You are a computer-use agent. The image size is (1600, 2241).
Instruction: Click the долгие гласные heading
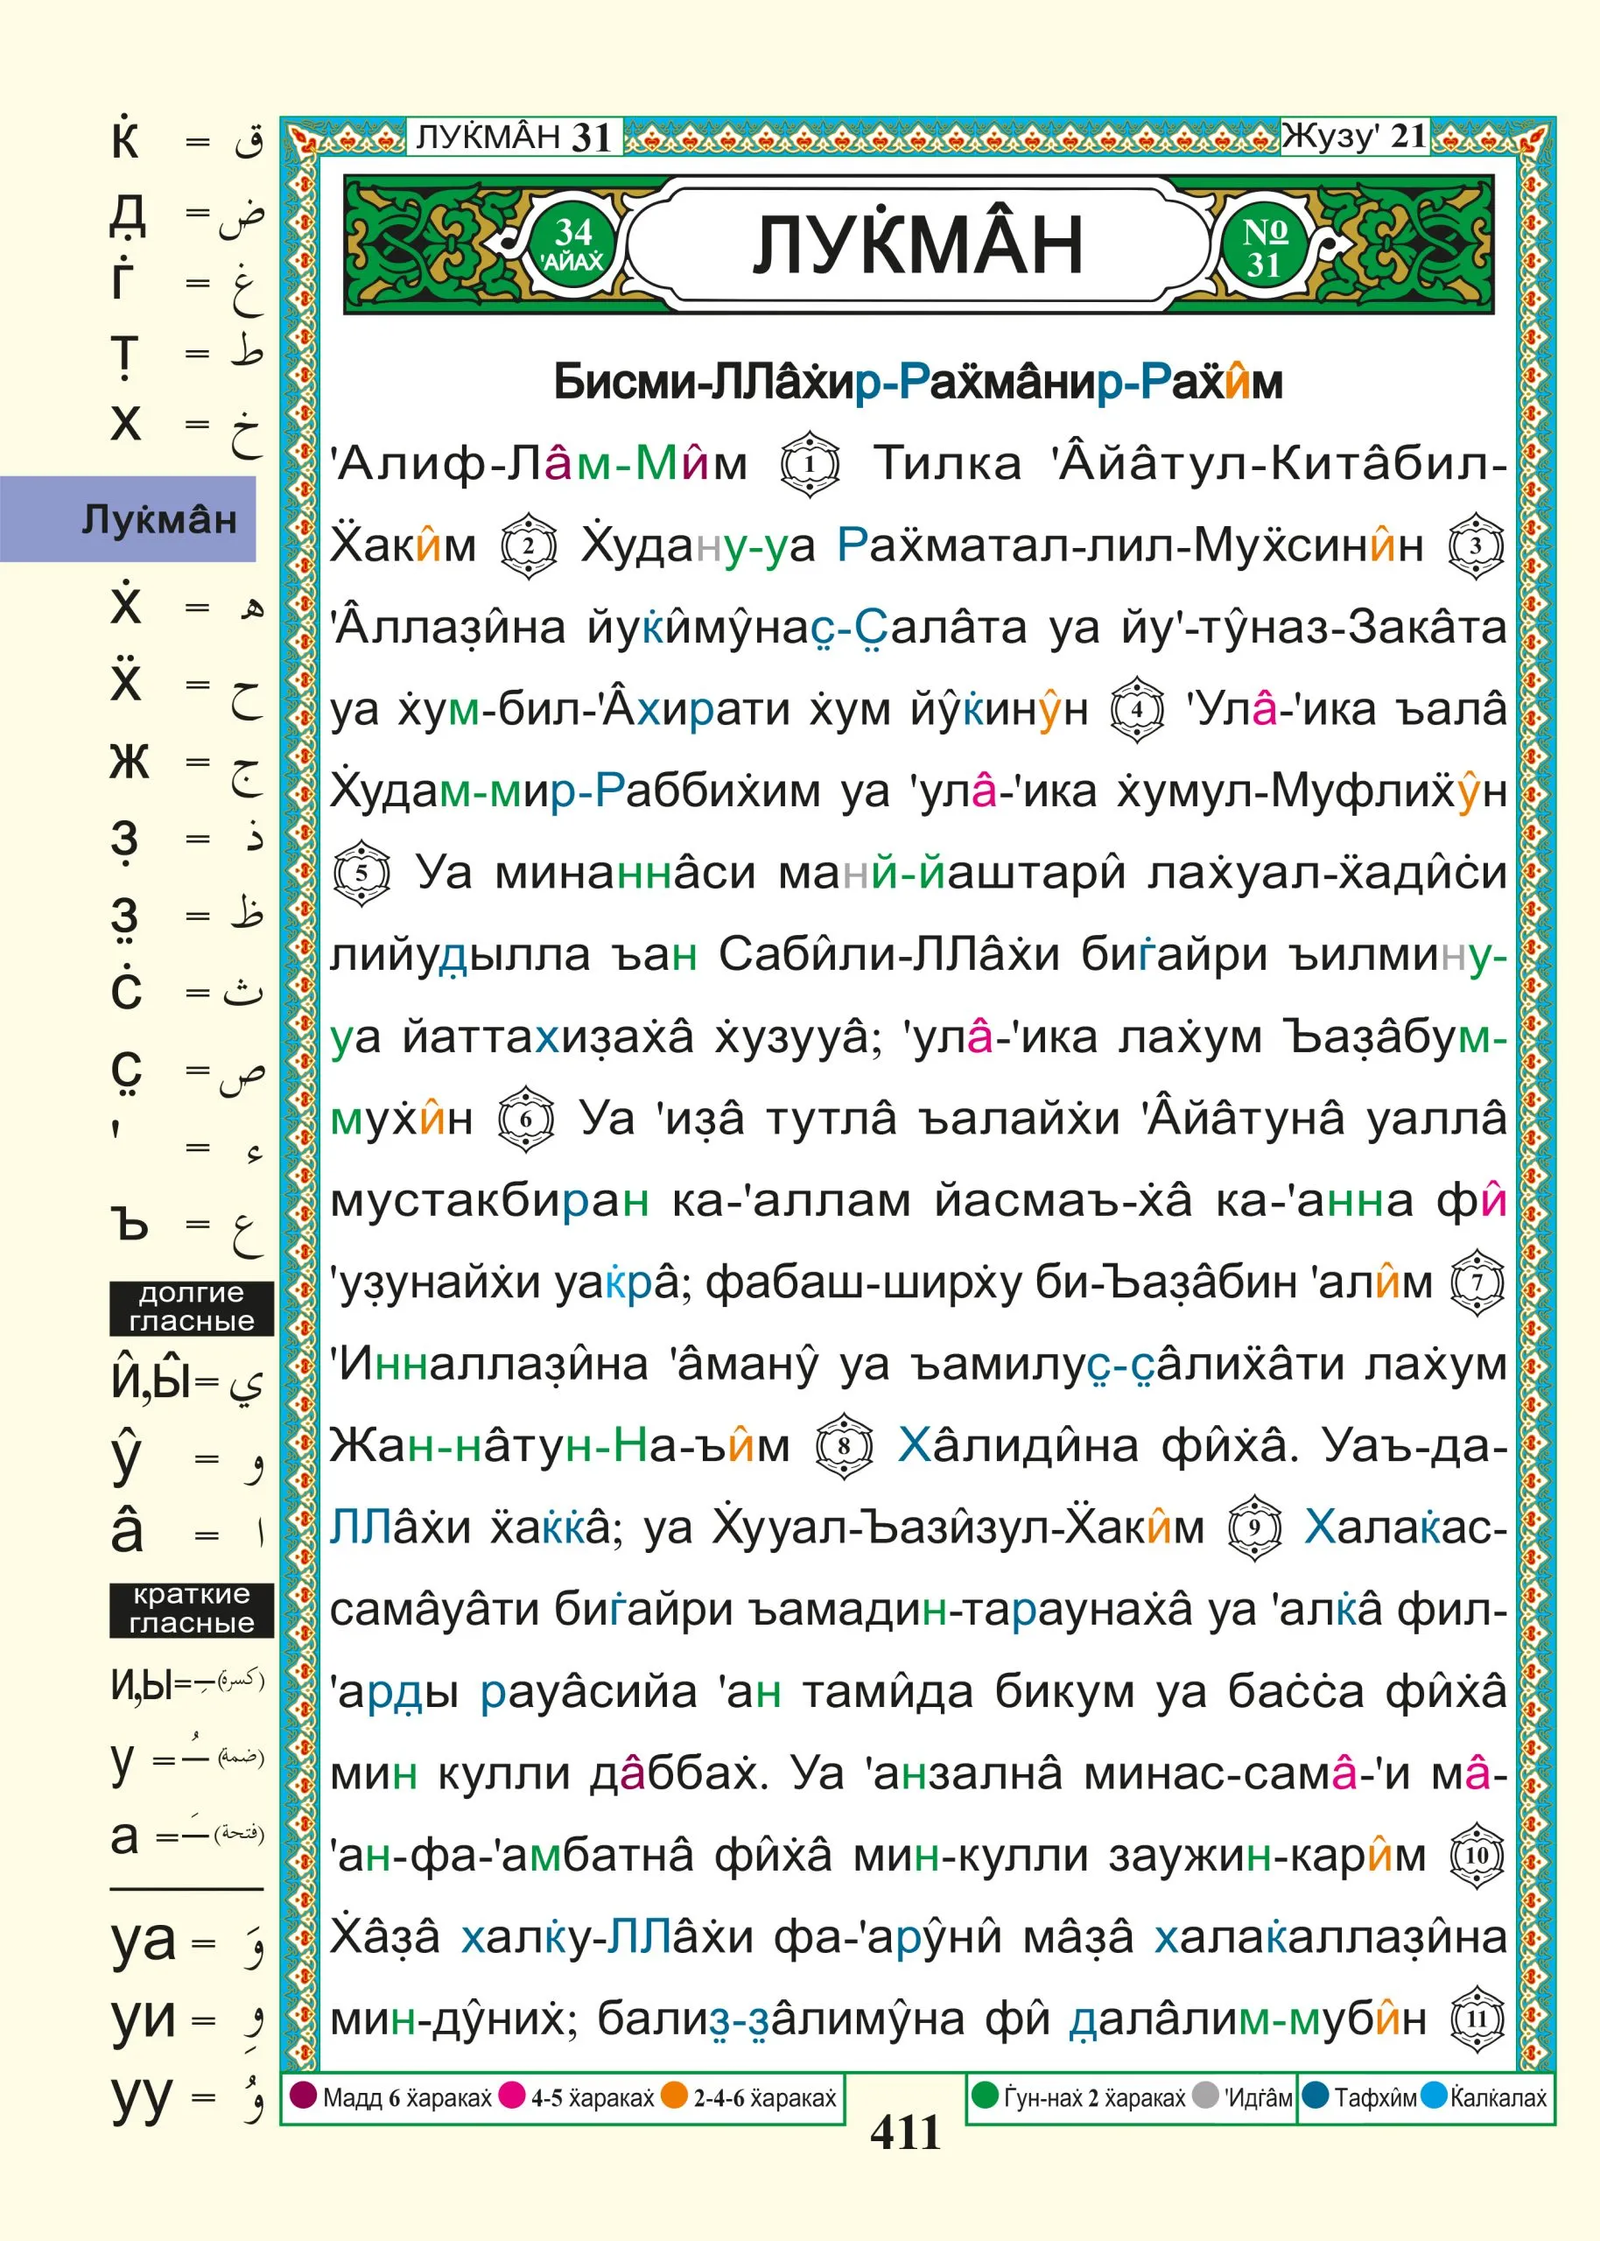click(191, 1307)
